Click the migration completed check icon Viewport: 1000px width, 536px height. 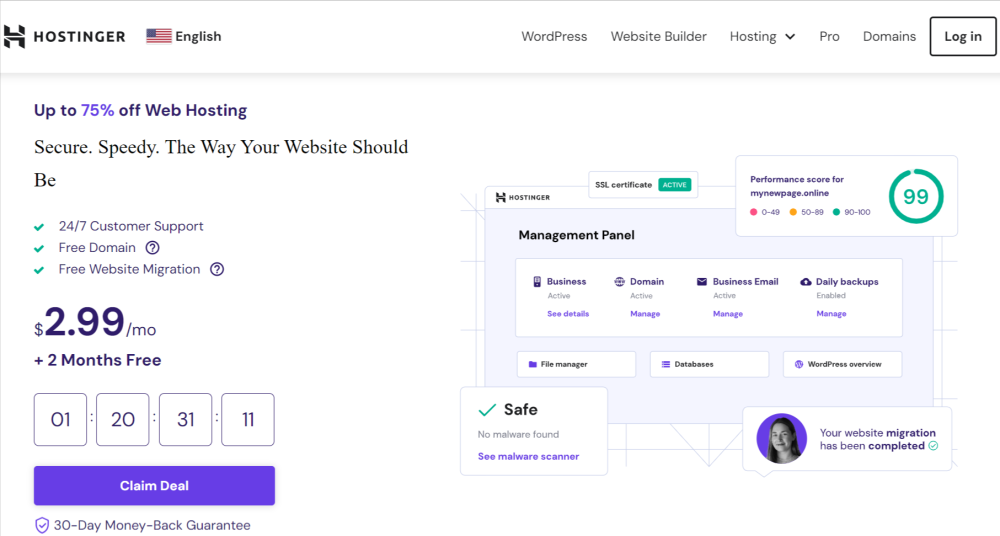[x=933, y=446]
